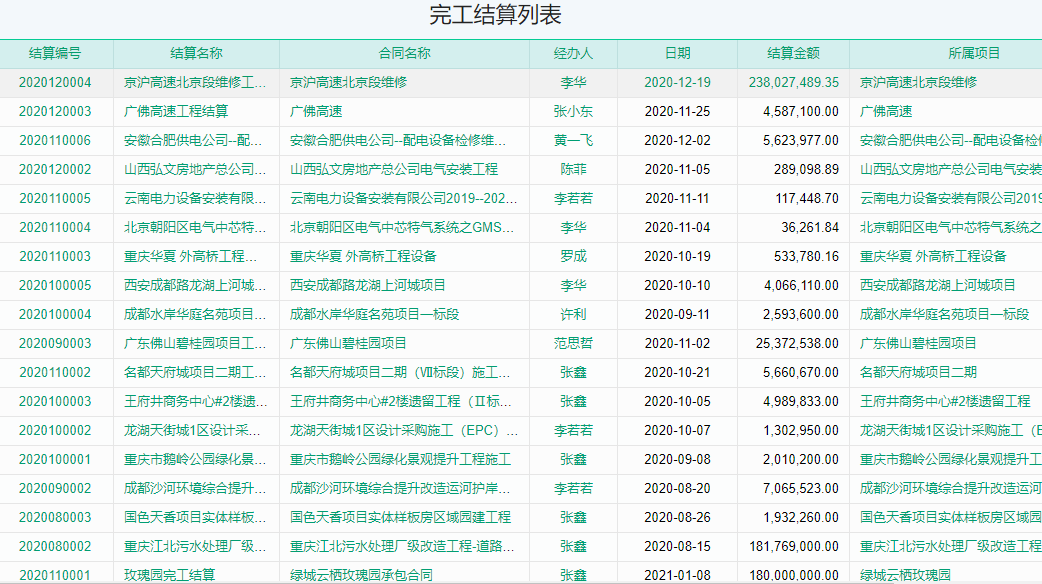Screen dimensions: 1042x584
Task: Open settlement number 2020100003
Action: (55, 402)
